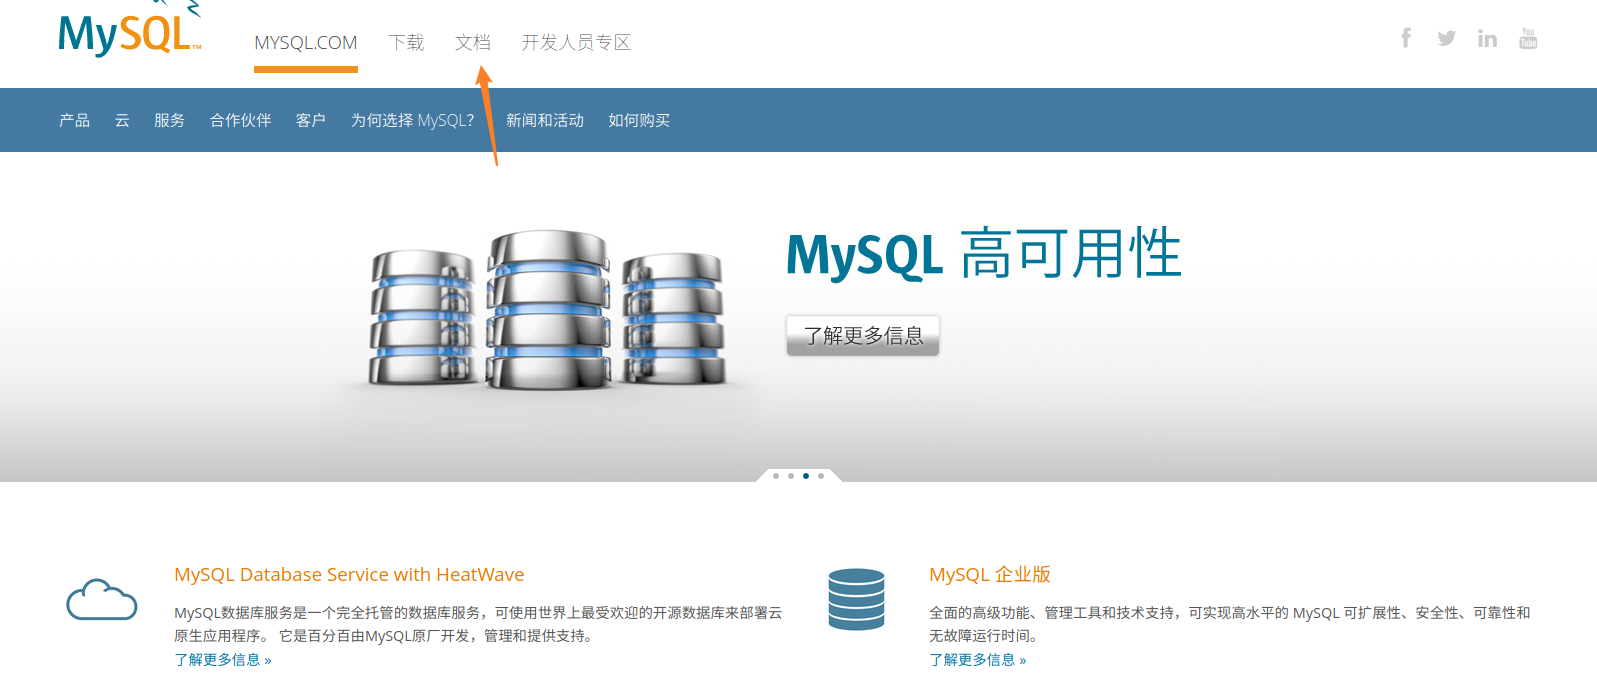Open the 云 menu item

(122, 120)
